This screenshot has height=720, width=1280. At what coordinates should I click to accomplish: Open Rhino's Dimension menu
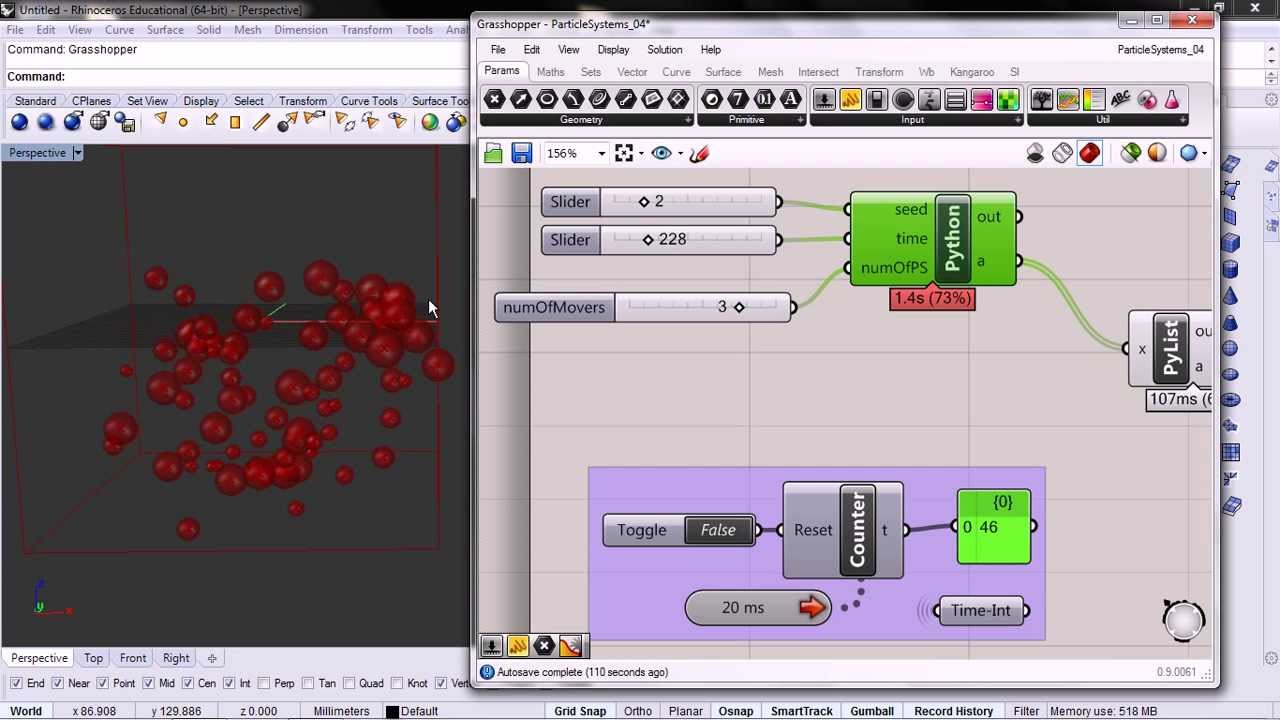[301, 30]
